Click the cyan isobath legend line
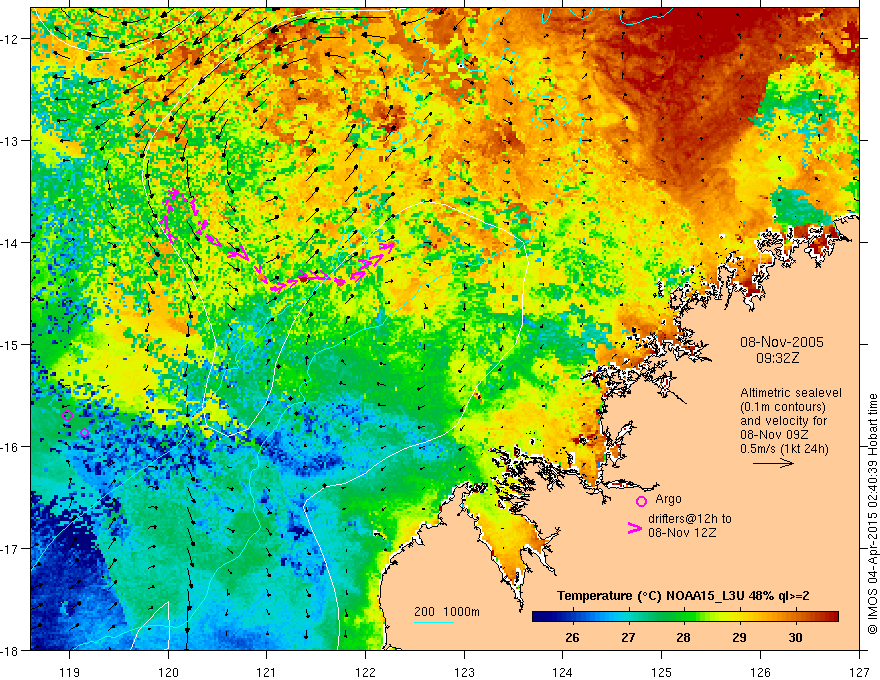 tap(434, 622)
